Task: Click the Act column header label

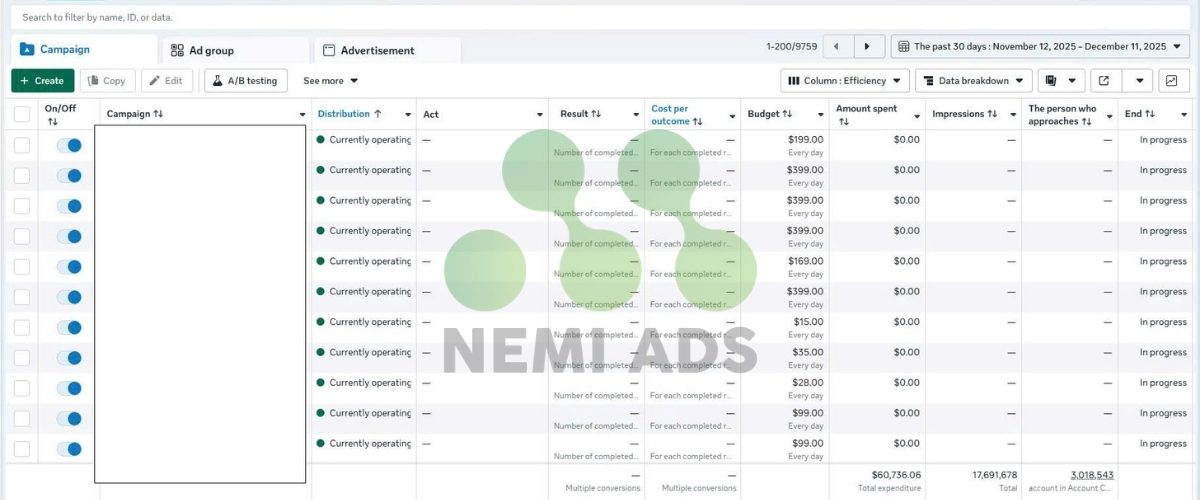Action: pos(431,114)
